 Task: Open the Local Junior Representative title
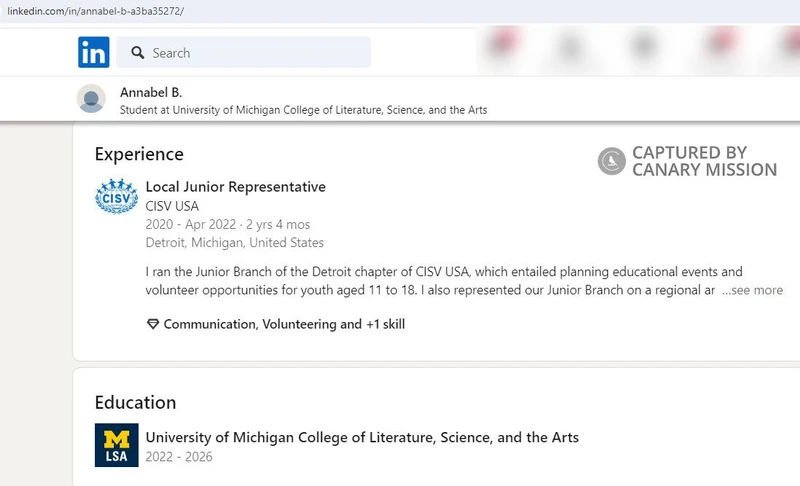tap(235, 187)
